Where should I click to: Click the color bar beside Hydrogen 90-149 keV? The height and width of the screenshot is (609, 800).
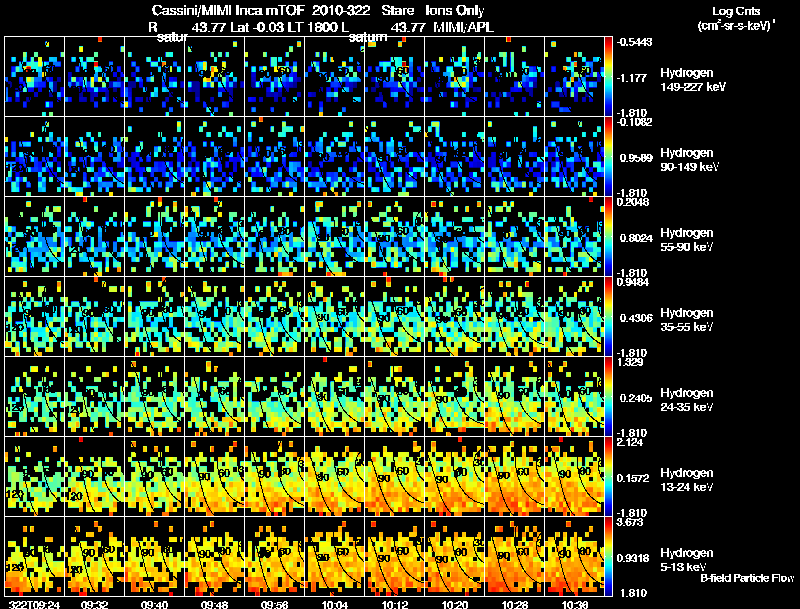(x=608, y=157)
